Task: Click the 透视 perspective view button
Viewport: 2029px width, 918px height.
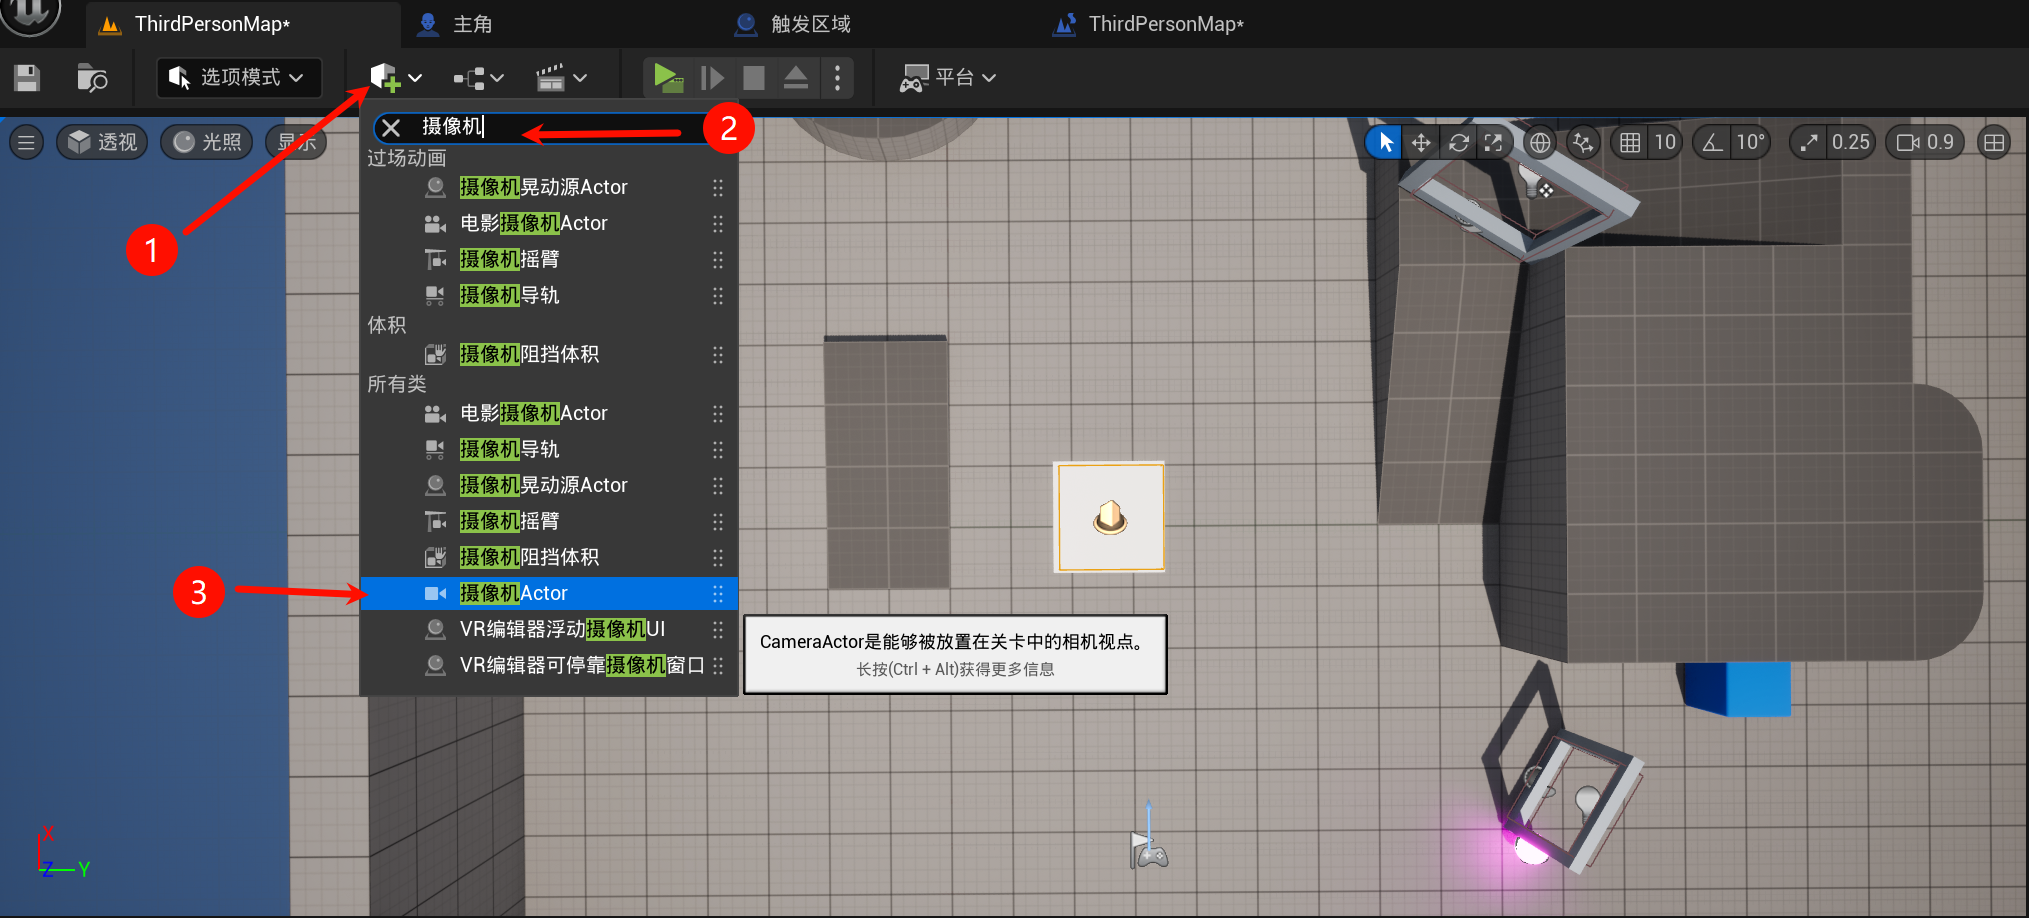Action: 103,143
